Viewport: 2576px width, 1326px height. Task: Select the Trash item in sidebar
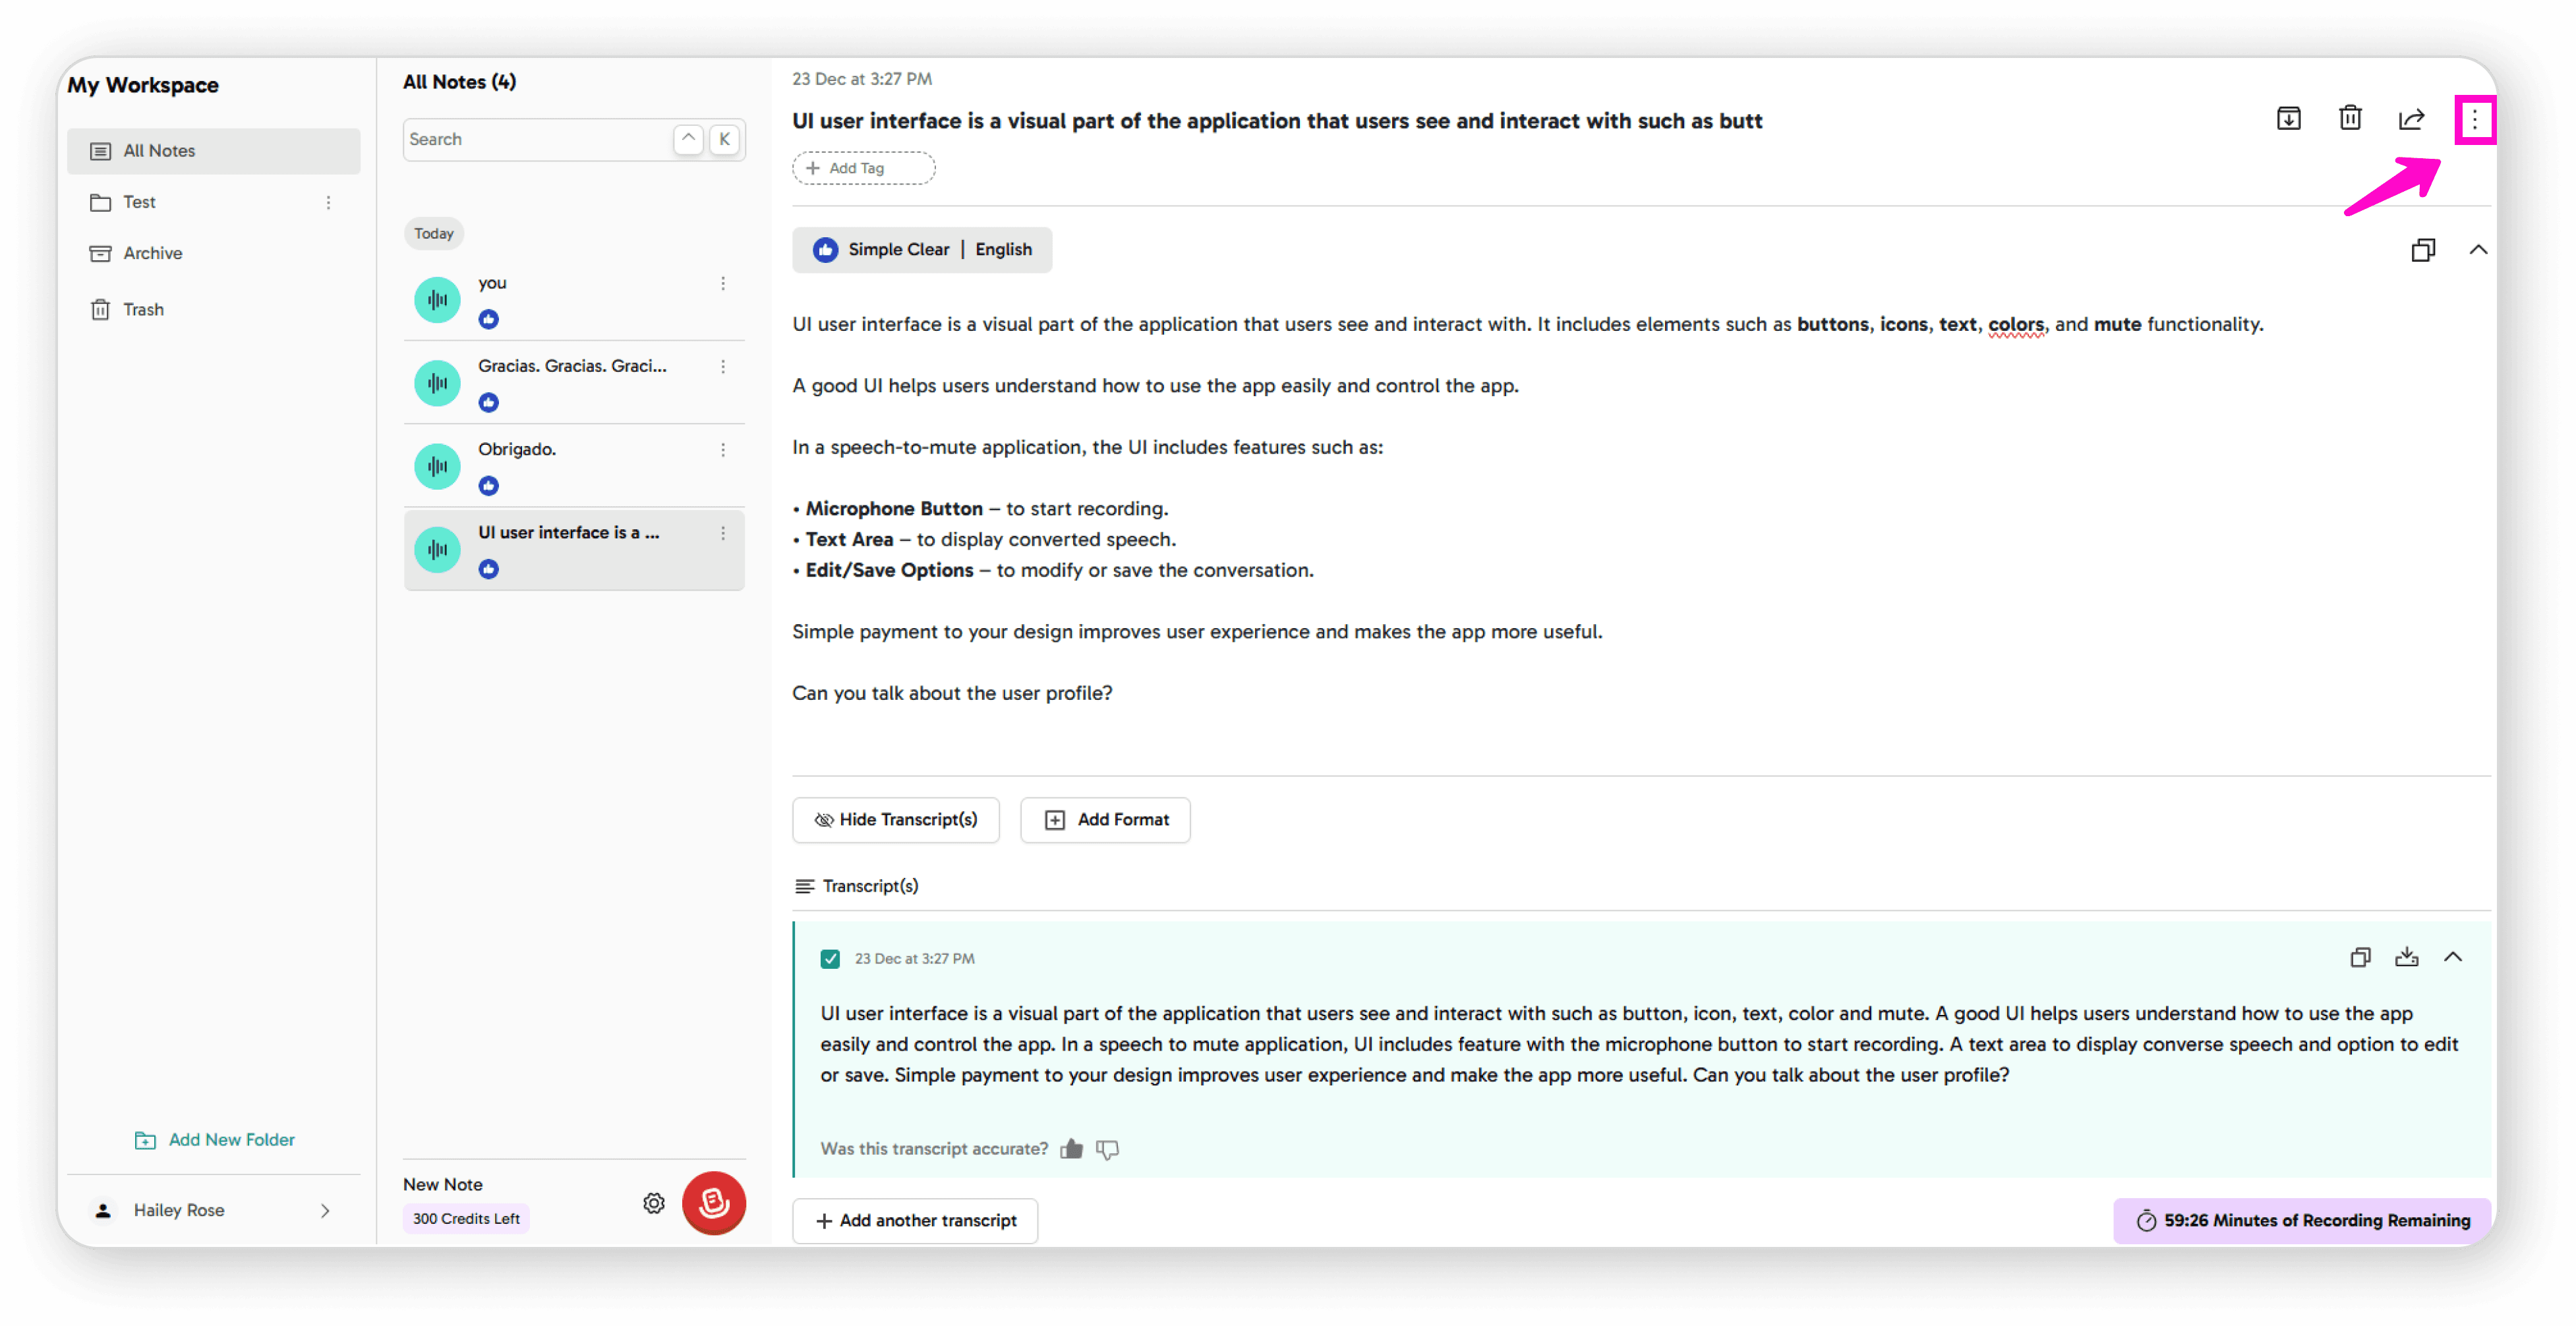click(x=143, y=310)
